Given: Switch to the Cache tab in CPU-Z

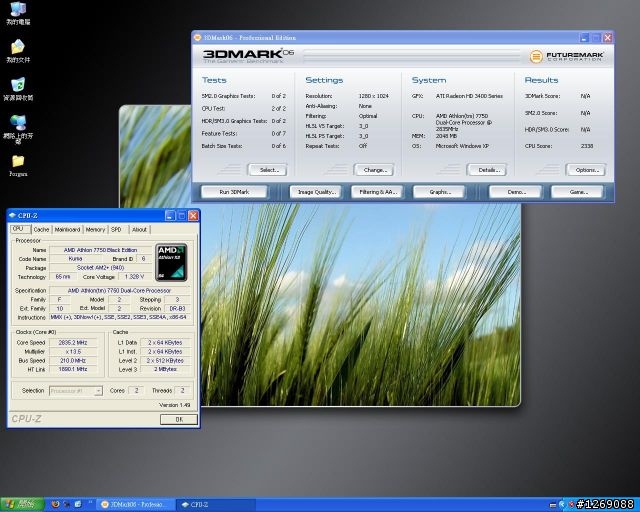Looking at the screenshot, I should [41, 230].
